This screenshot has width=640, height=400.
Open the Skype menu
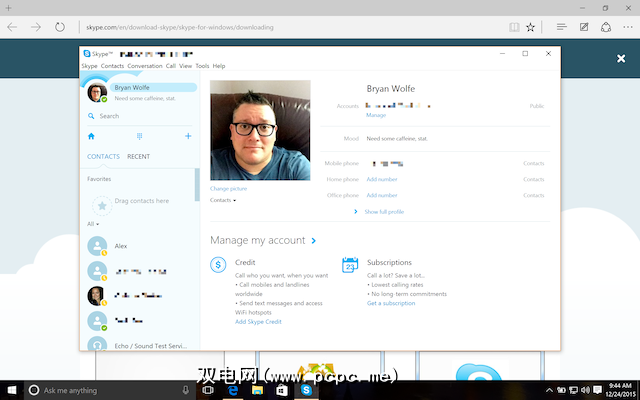click(89, 66)
